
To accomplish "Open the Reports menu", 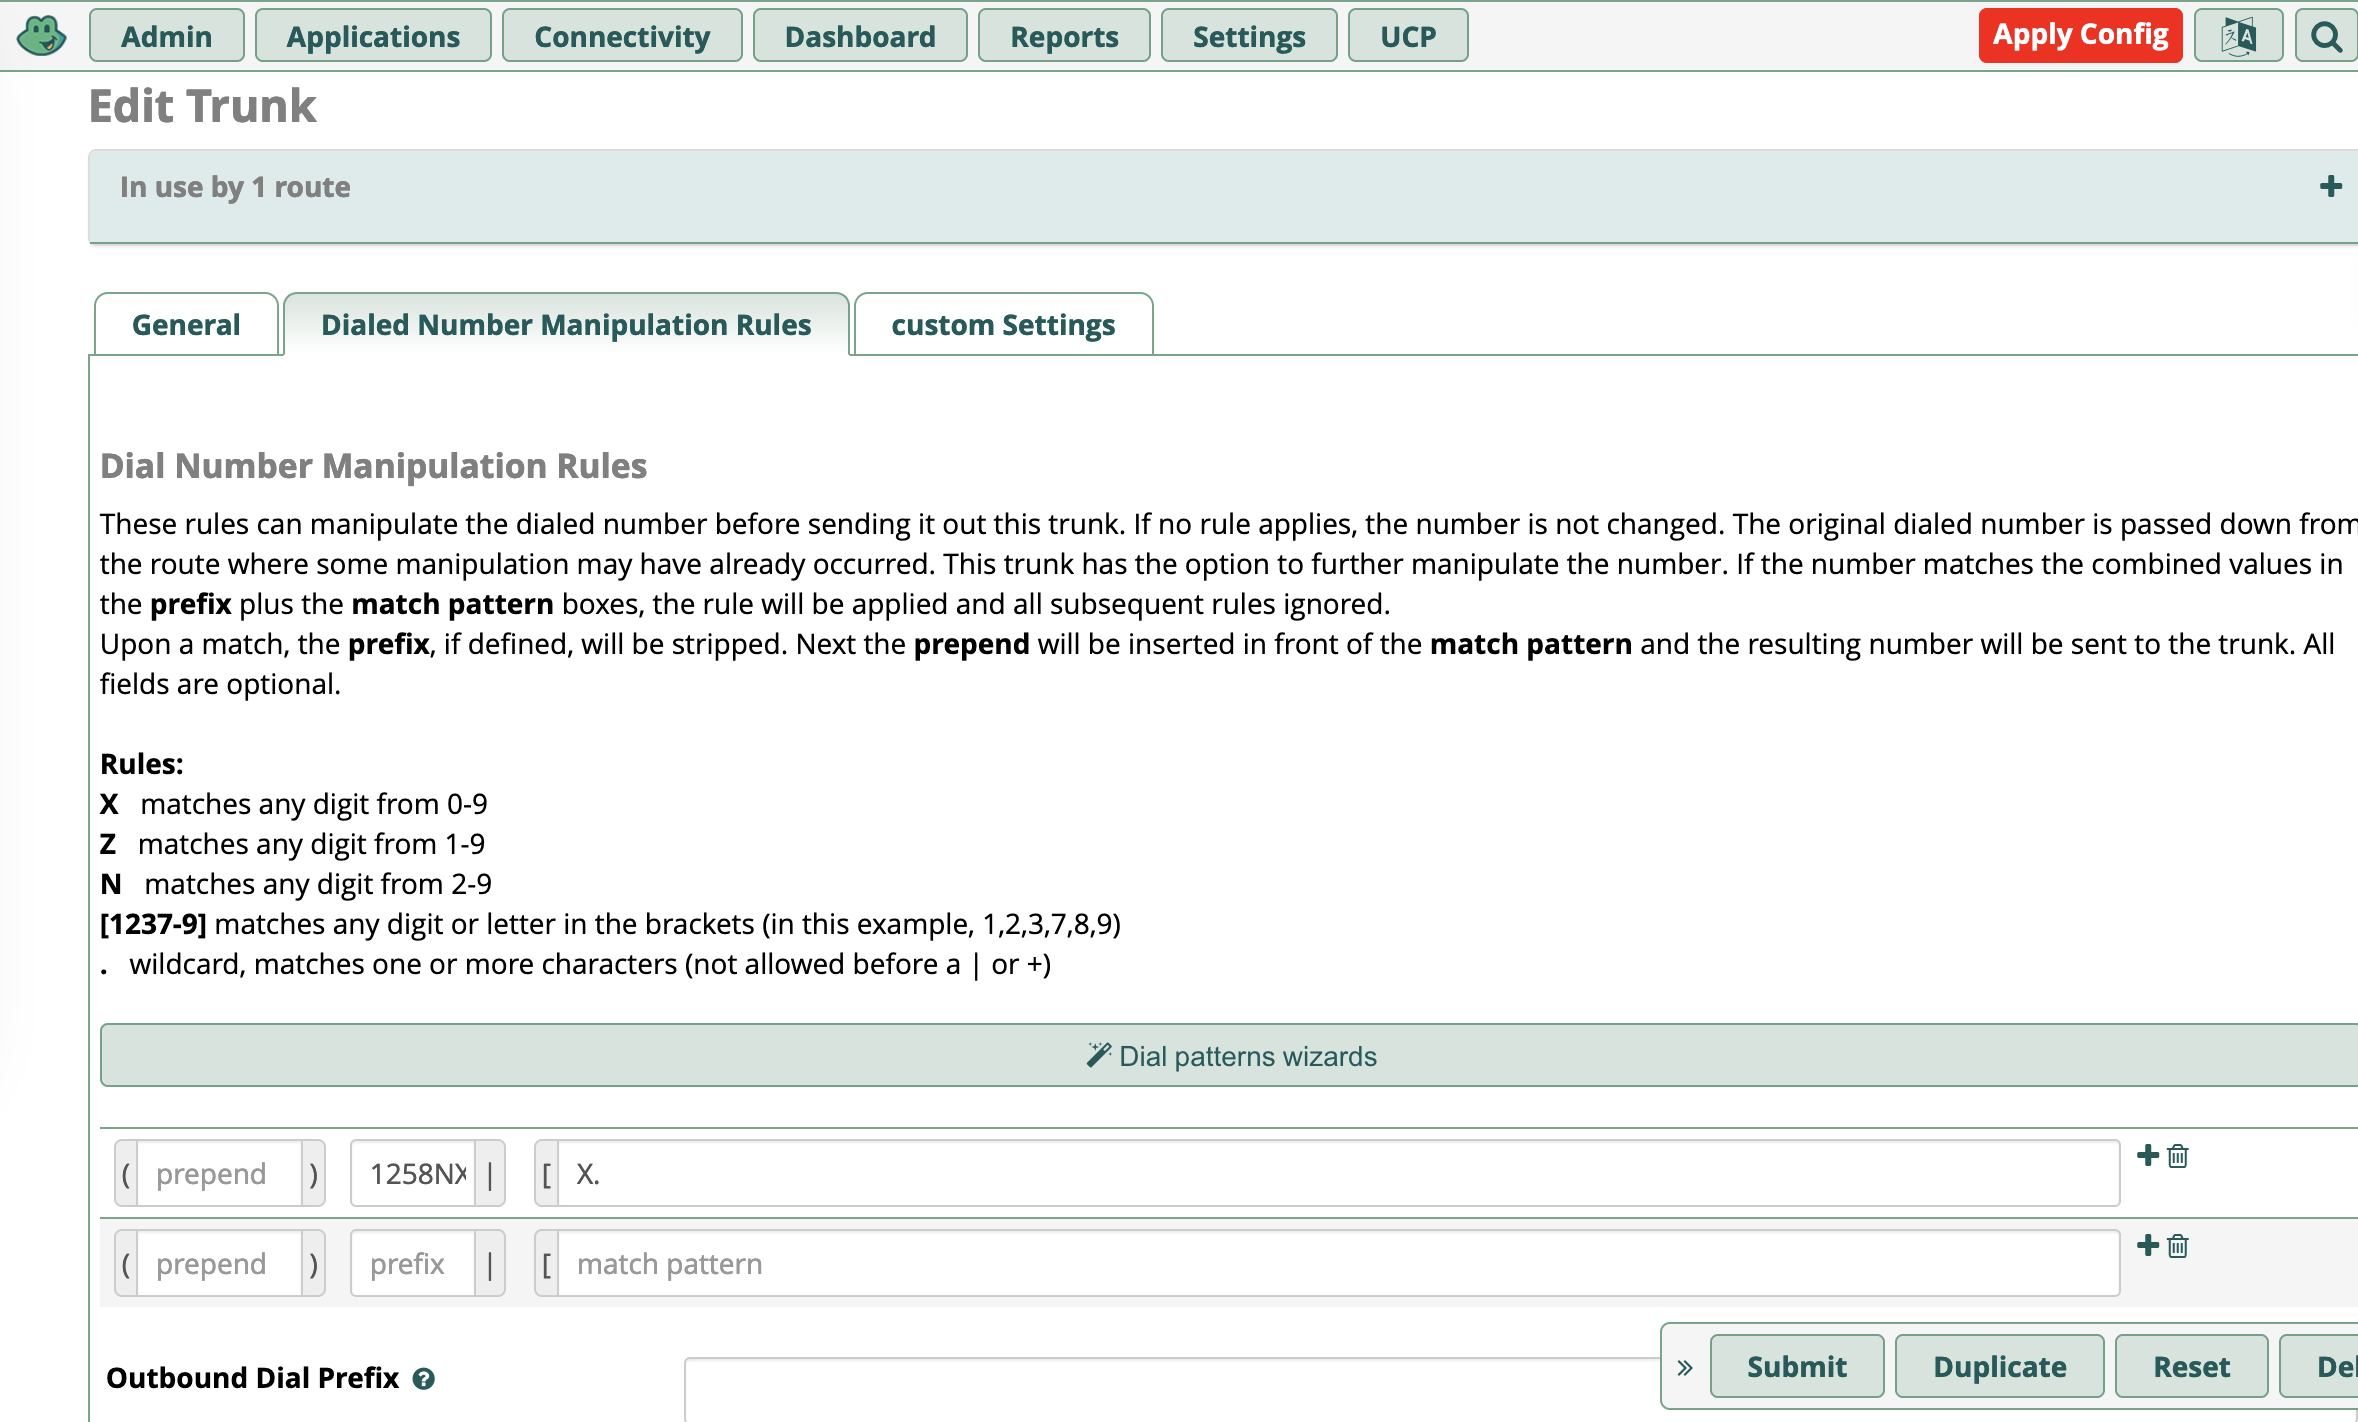I will (x=1063, y=35).
